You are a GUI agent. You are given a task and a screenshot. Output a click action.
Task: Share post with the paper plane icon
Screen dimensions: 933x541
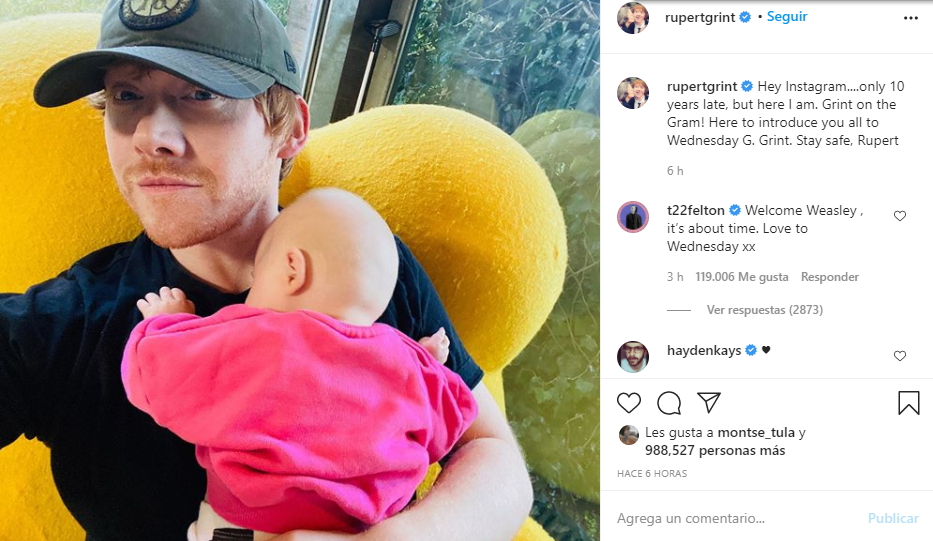pos(709,403)
